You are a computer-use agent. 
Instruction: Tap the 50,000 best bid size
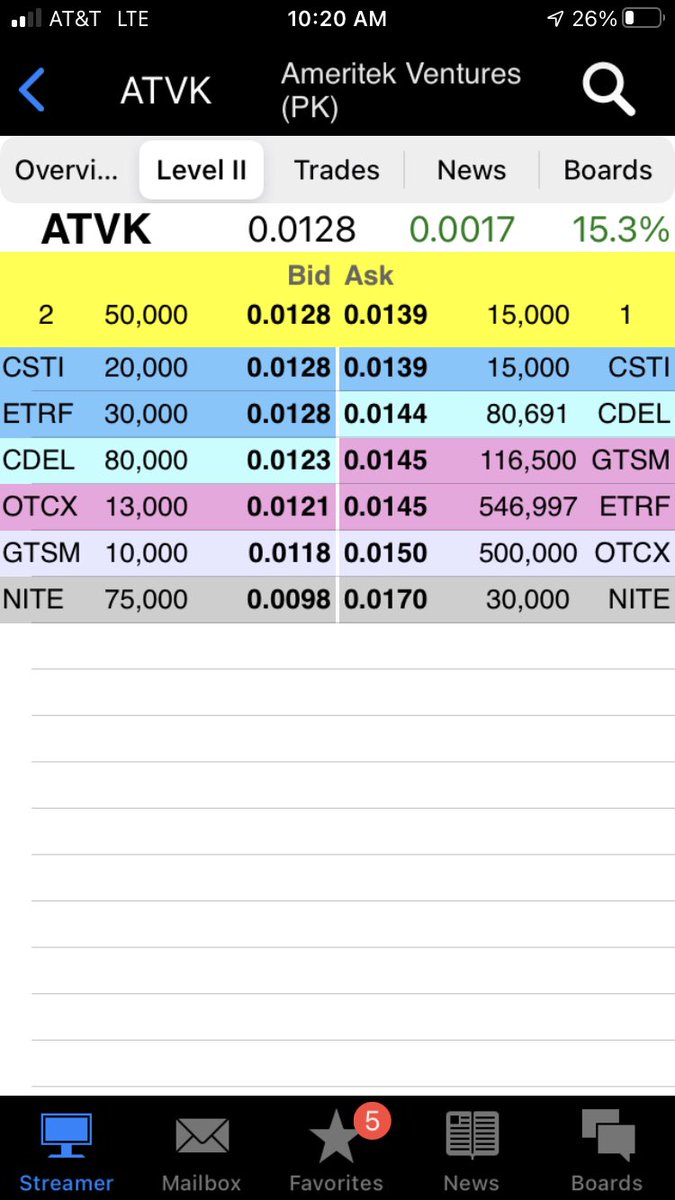point(146,315)
